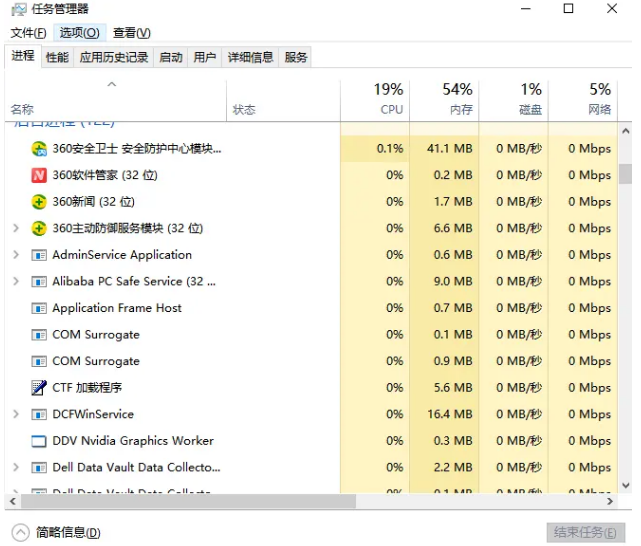The width and height of the screenshot is (641, 546).
Task: Click the AdminService Application icon
Action: (39, 255)
